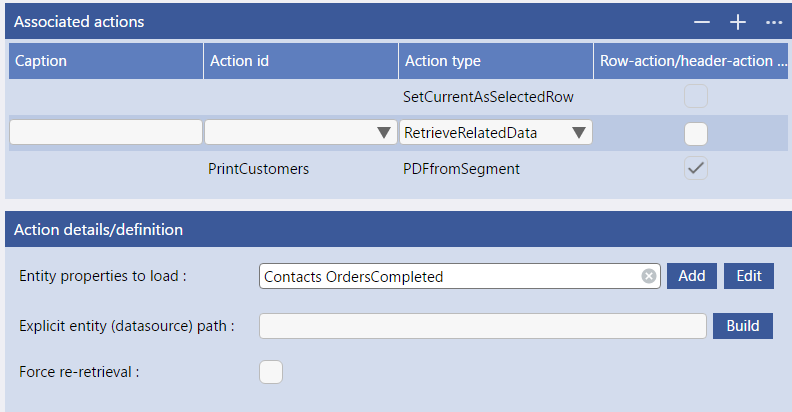This screenshot has width=792, height=412.
Task: Focus the Caption input in selected row
Action: tap(106, 132)
